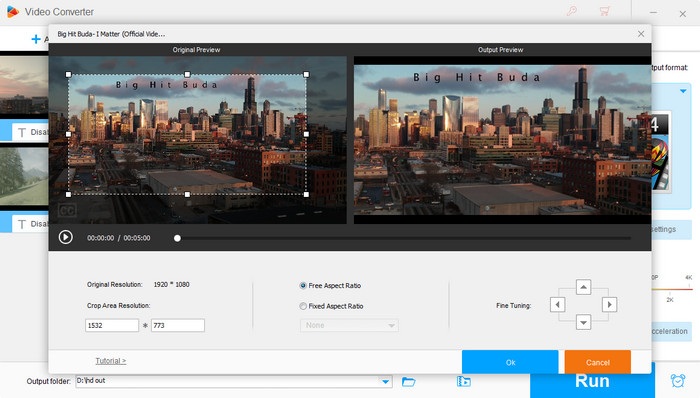Open the first clip's subtitle selector in main window
The image size is (700, 398).
point(30,132)
